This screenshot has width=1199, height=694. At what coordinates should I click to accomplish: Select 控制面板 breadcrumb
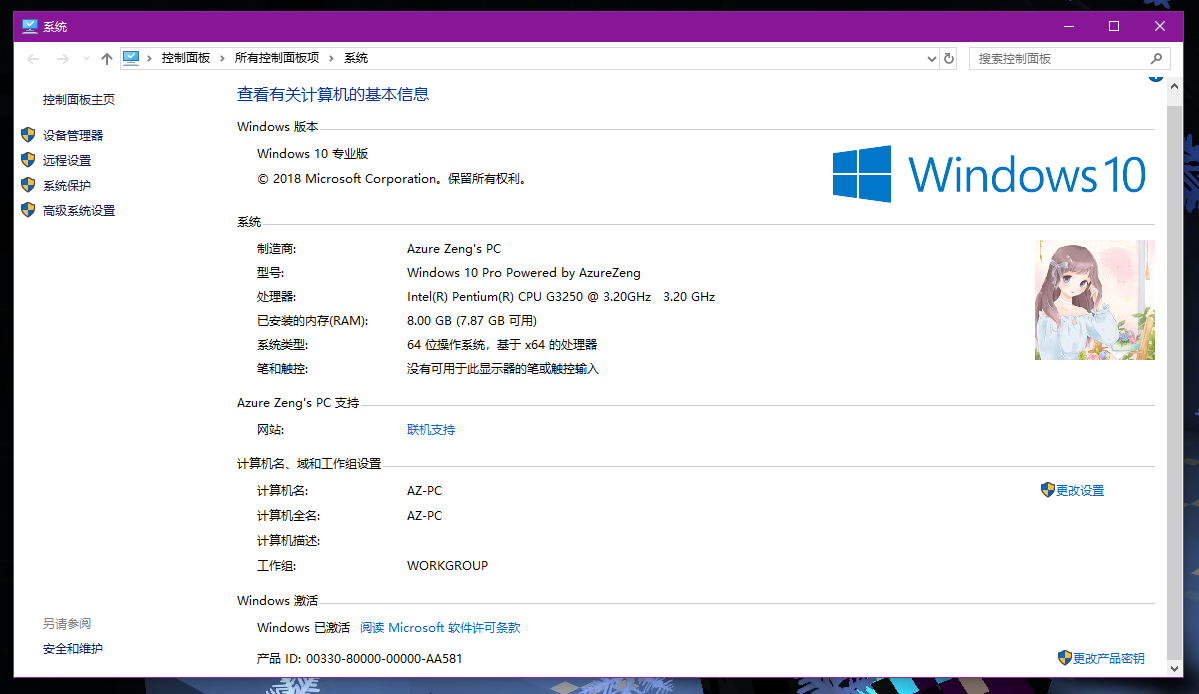186,58
